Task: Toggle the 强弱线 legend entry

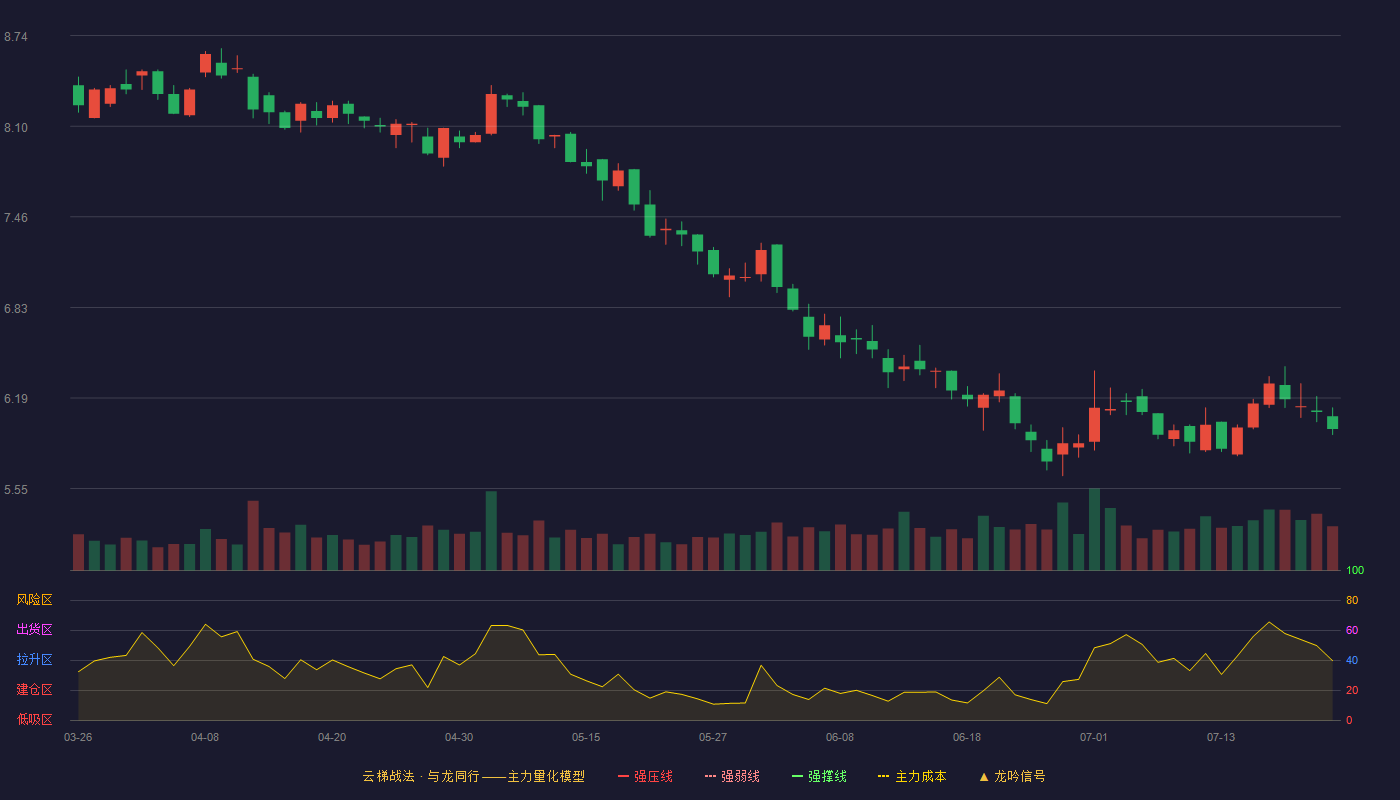Action: [x=732, y=776]
